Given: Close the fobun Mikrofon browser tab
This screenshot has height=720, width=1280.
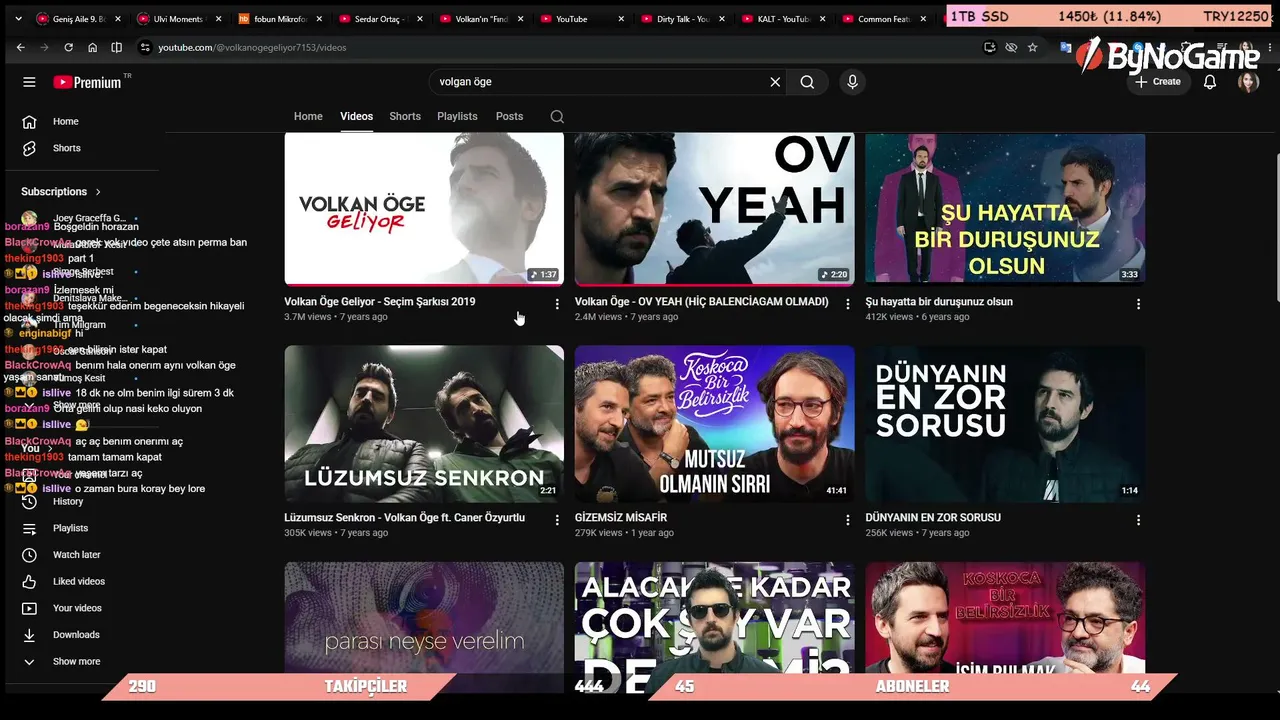Looking at the screenshot, I should point(319,19).
